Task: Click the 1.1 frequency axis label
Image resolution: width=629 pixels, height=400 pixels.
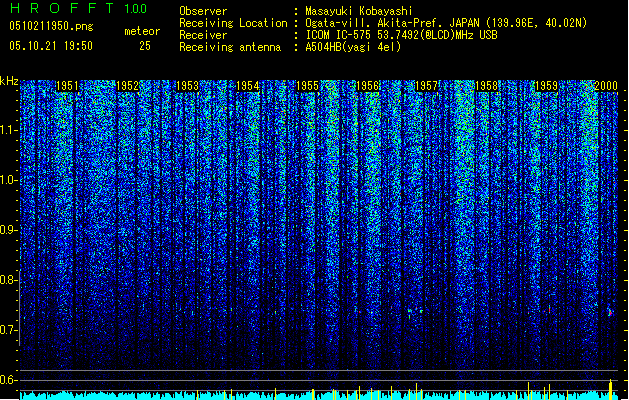Action: pos(9,130)
